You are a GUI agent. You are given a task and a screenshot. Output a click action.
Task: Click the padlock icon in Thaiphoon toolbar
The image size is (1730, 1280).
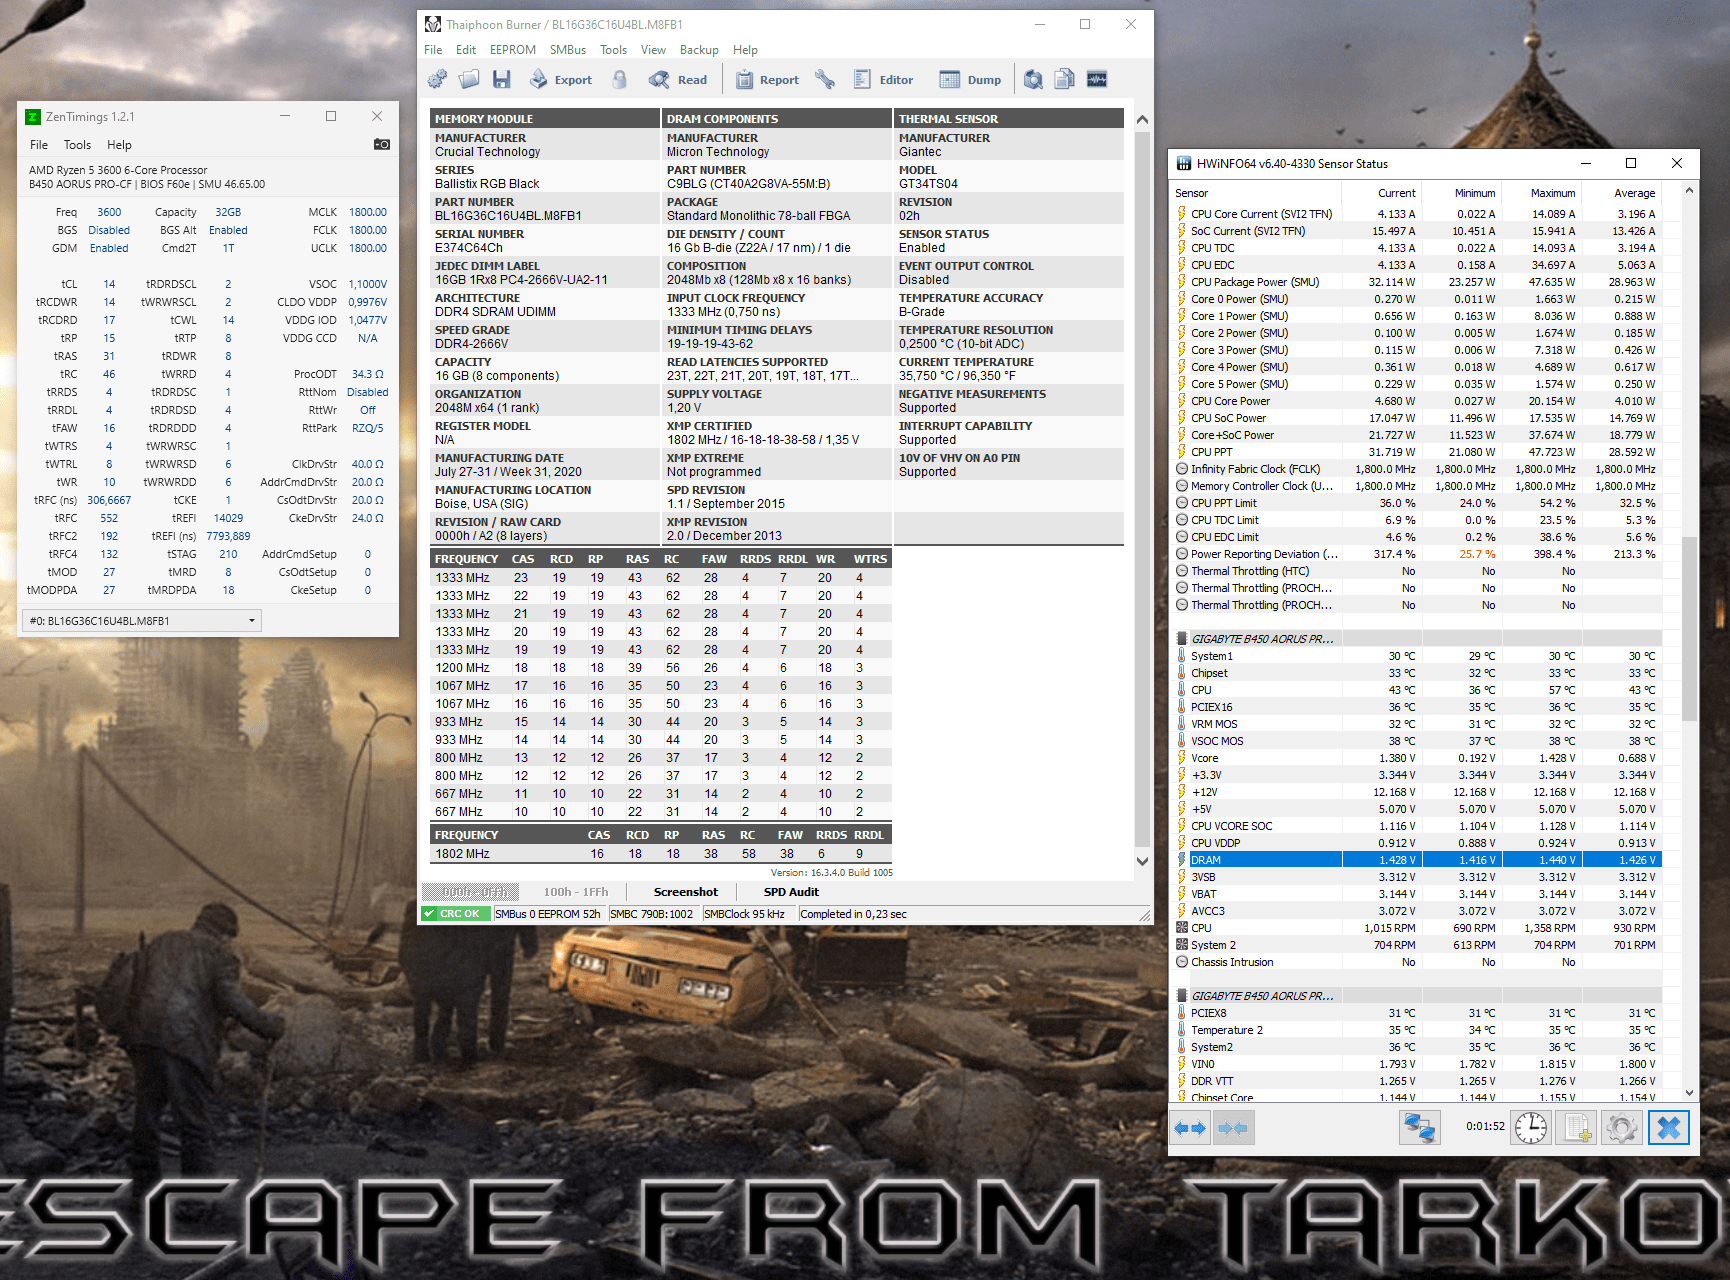click(620, 80)
